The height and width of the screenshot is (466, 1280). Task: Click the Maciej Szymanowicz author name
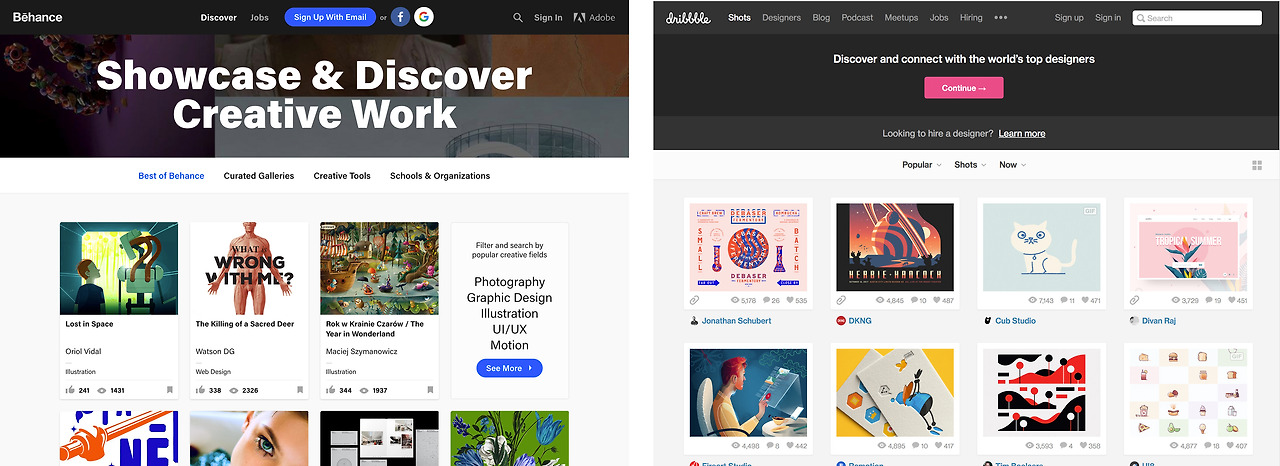click(x=363, y=352)
